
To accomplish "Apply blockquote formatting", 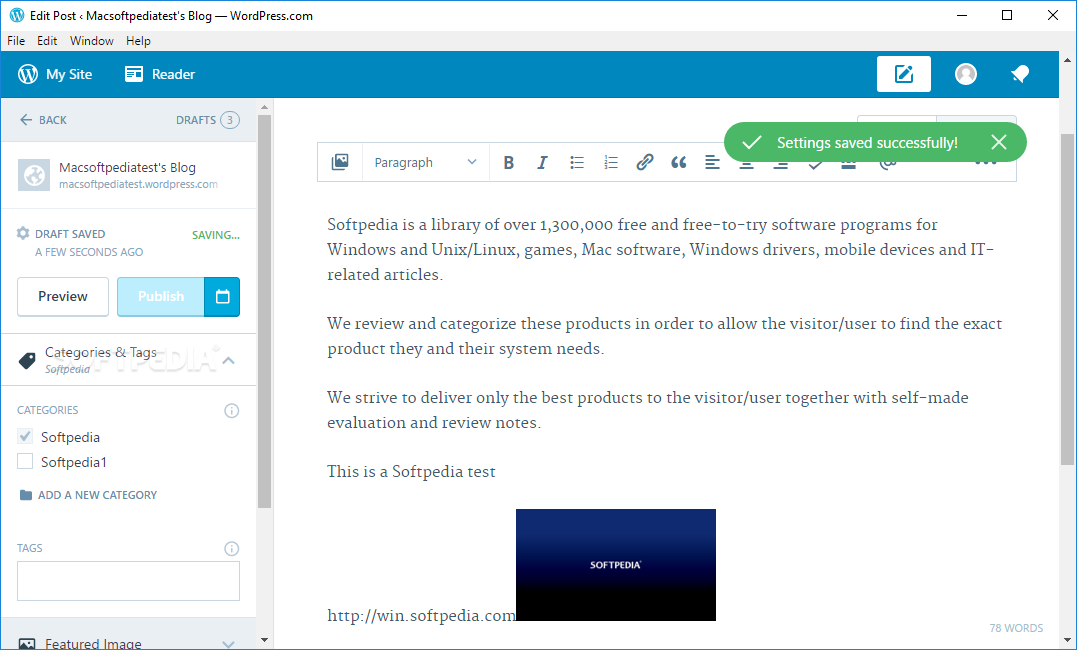I will point(679,162).
